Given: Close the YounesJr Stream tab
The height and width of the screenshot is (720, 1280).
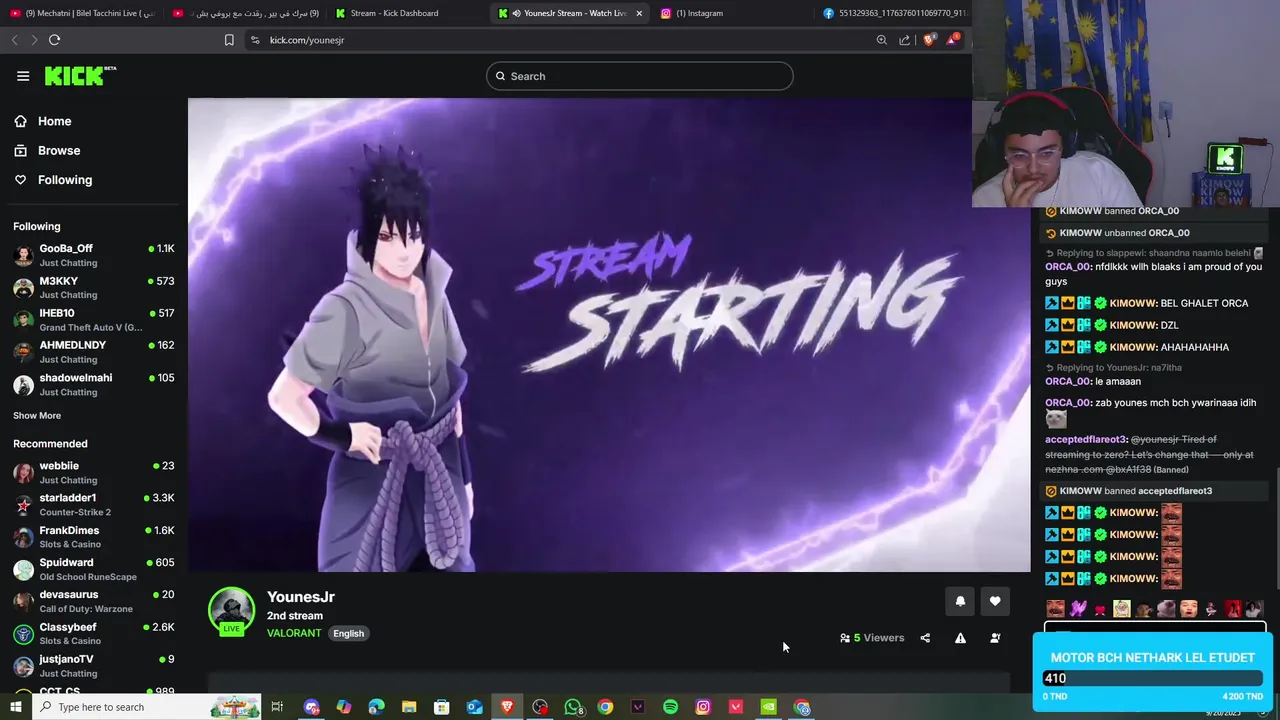Looking at the screenshot, I should click(x=640, y=13).
